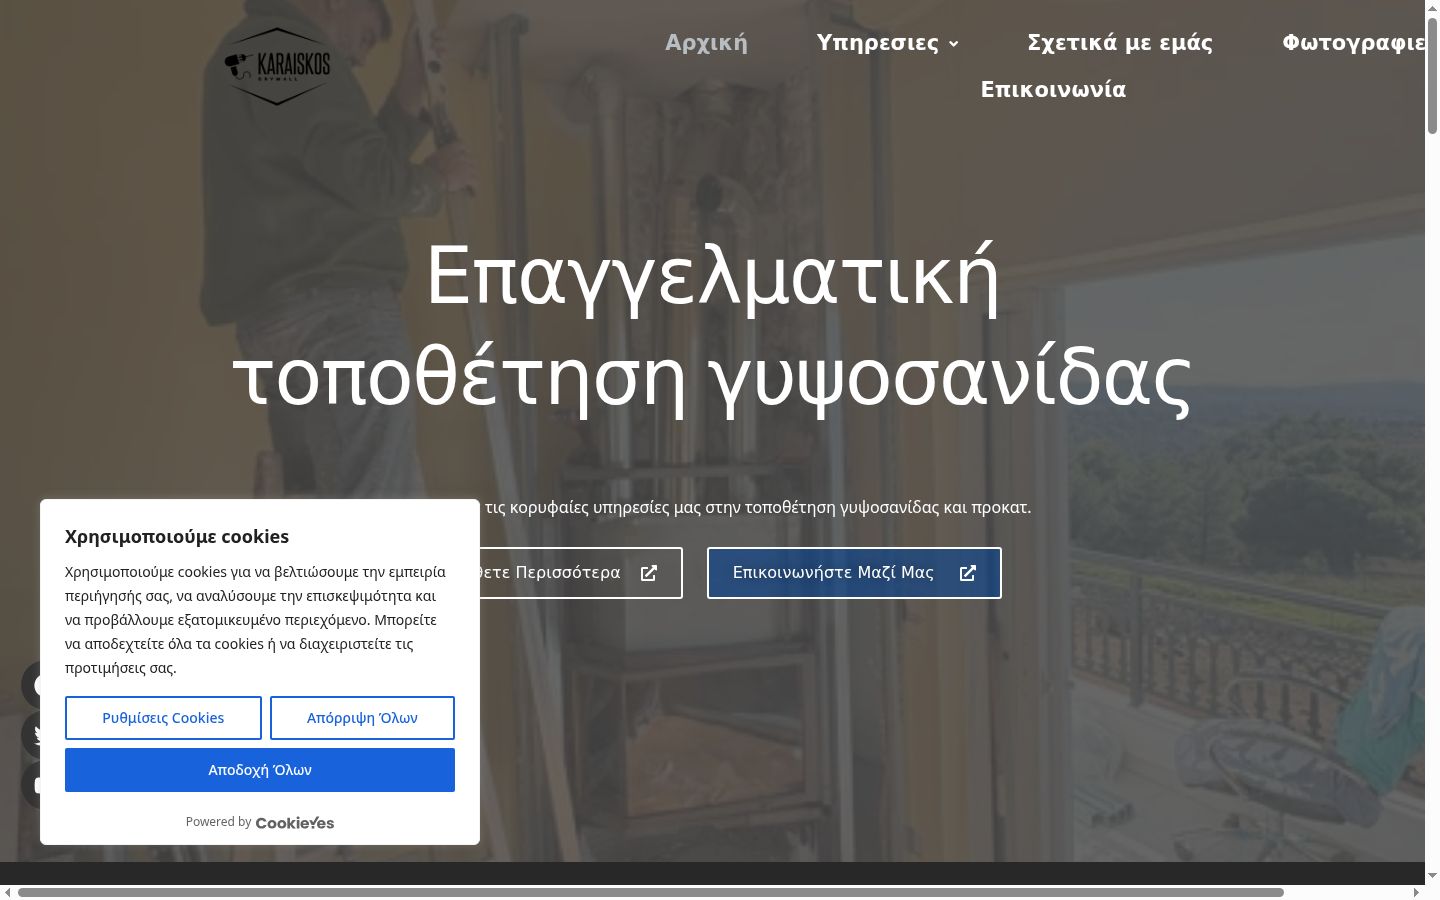Click the Powered by text
This screenshot has width=1440, height=900.
coord(218,822)
